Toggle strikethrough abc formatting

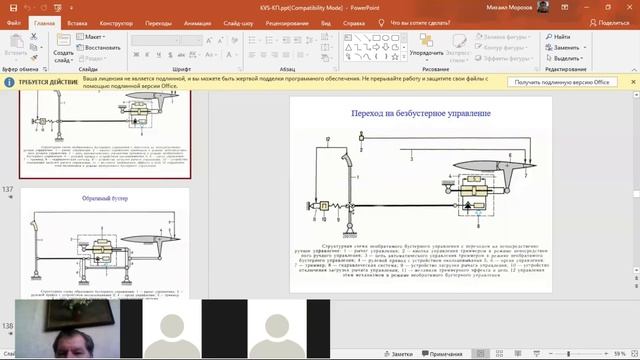[x=181, y=55]
